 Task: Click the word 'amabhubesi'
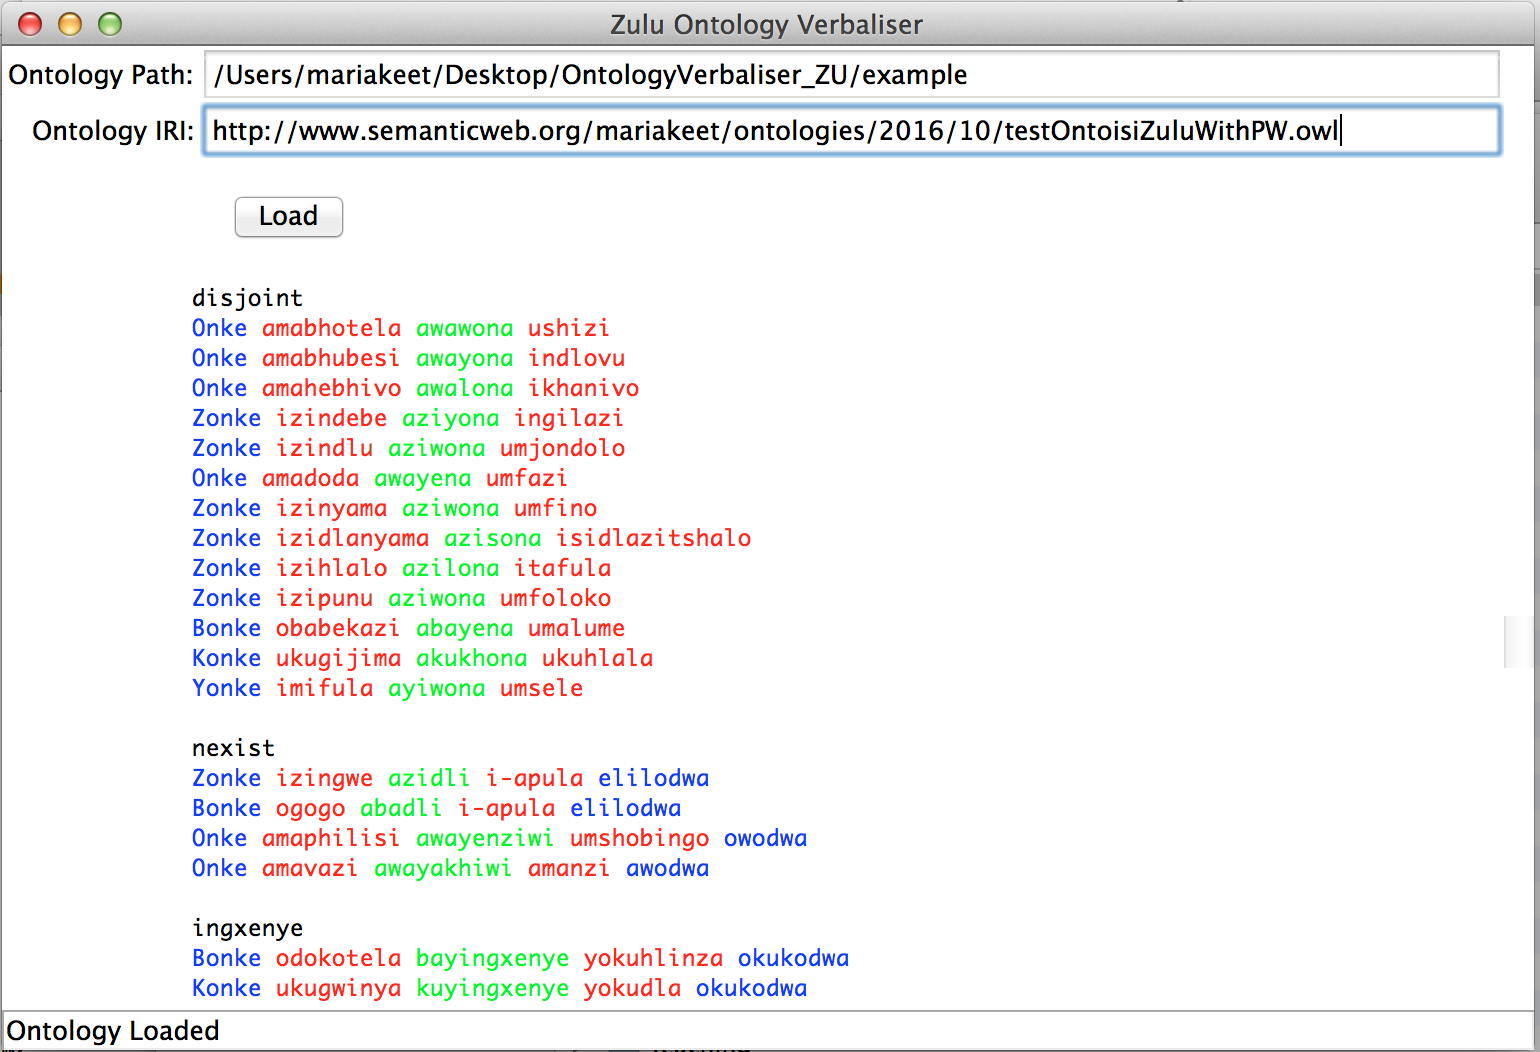coord(331,358)
